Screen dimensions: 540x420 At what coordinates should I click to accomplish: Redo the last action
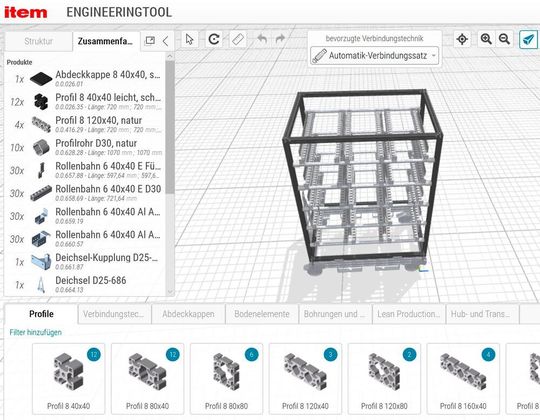pyautogui.click(x=280, y=39)
